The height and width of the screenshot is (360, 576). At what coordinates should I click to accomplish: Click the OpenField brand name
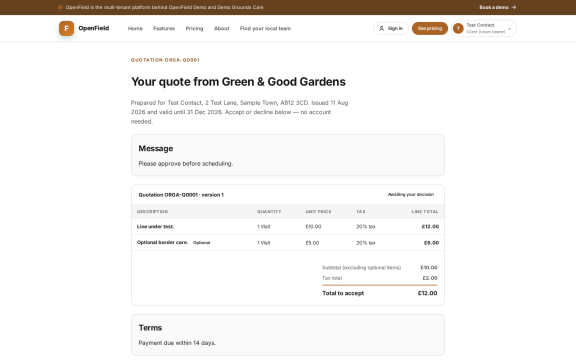coord(94,28)
